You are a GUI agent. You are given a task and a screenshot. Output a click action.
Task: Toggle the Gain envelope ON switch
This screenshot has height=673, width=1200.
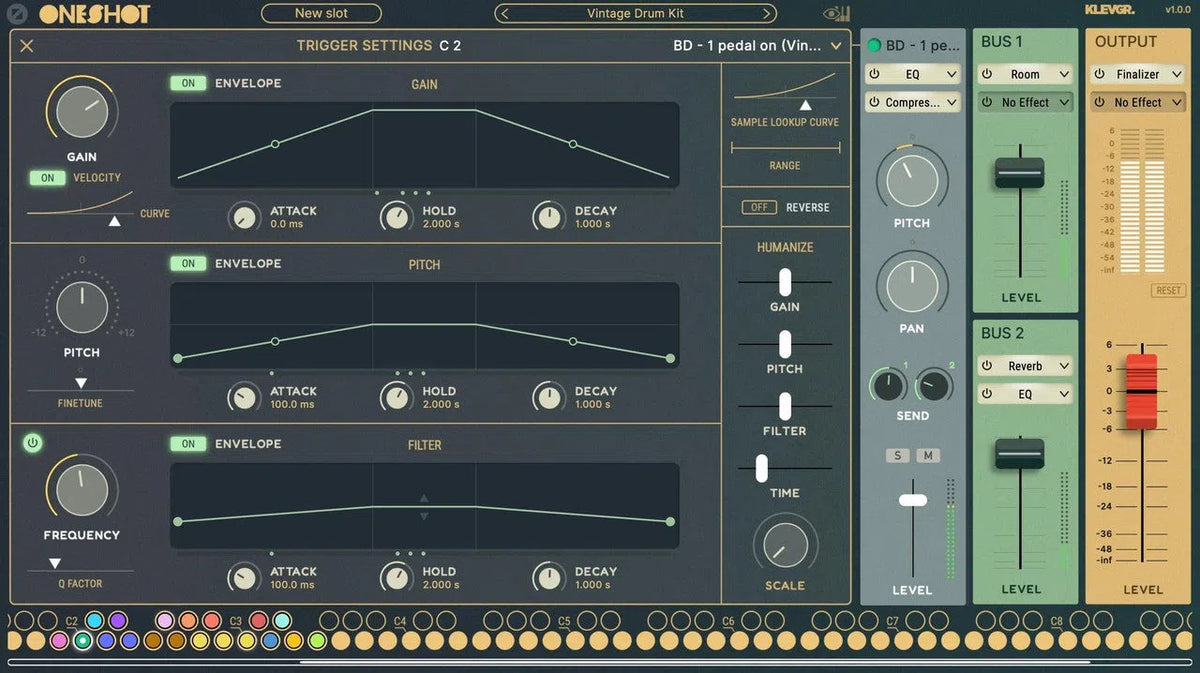point(188,83)
